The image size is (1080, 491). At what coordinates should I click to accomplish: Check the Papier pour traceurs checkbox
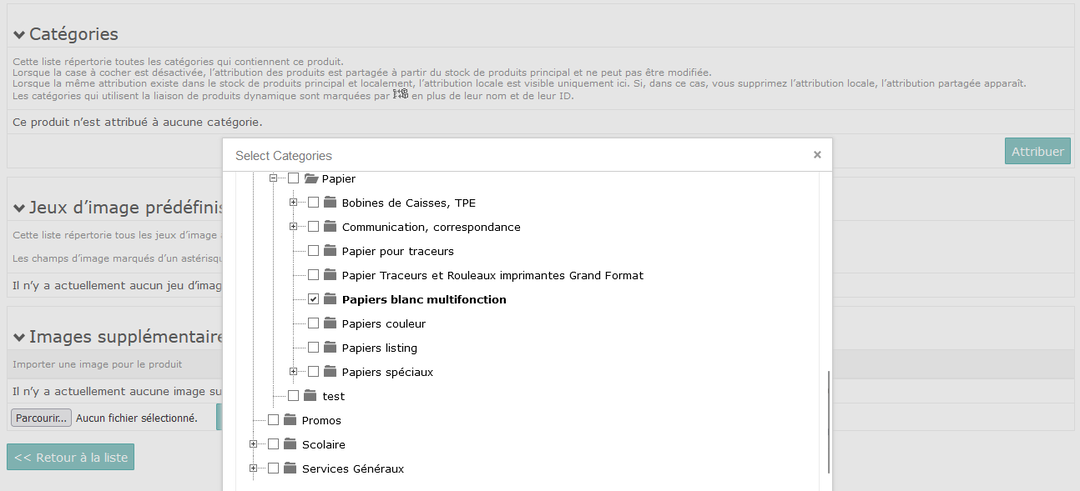[x=313, y=251]
